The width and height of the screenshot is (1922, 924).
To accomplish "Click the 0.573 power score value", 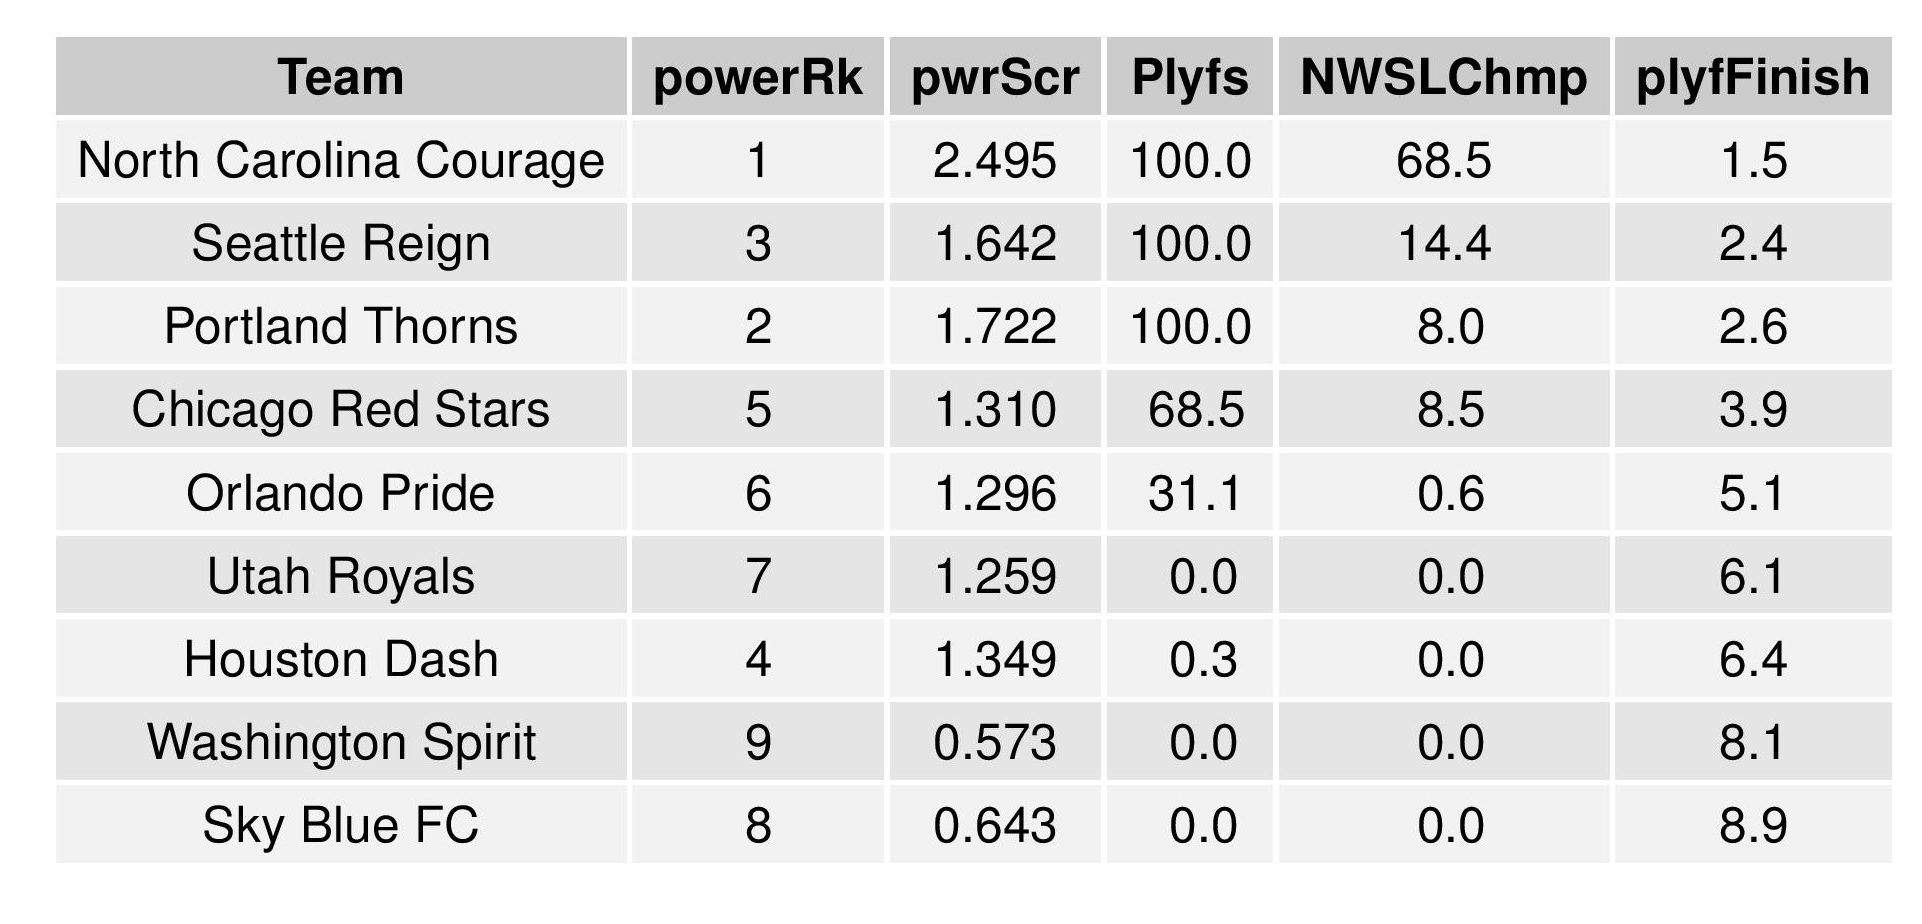I will tap(995, 742).
